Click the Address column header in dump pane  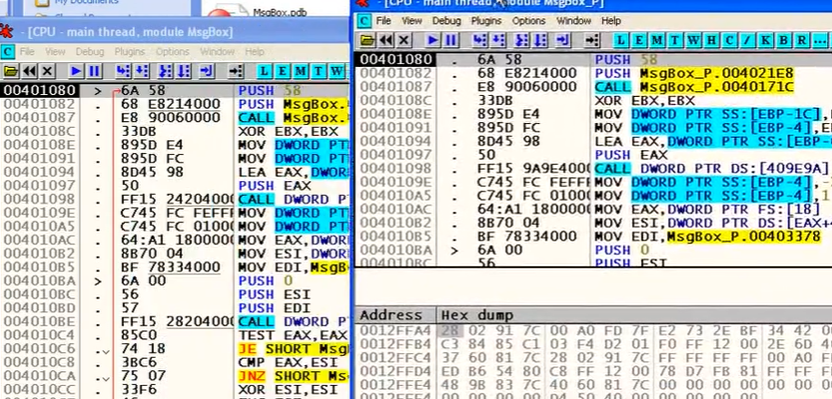coord(395,315)
